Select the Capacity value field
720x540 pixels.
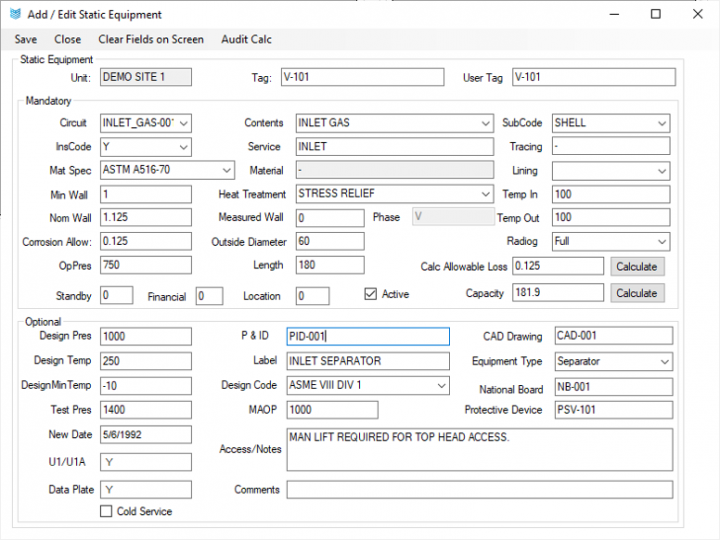pos(558,292)
